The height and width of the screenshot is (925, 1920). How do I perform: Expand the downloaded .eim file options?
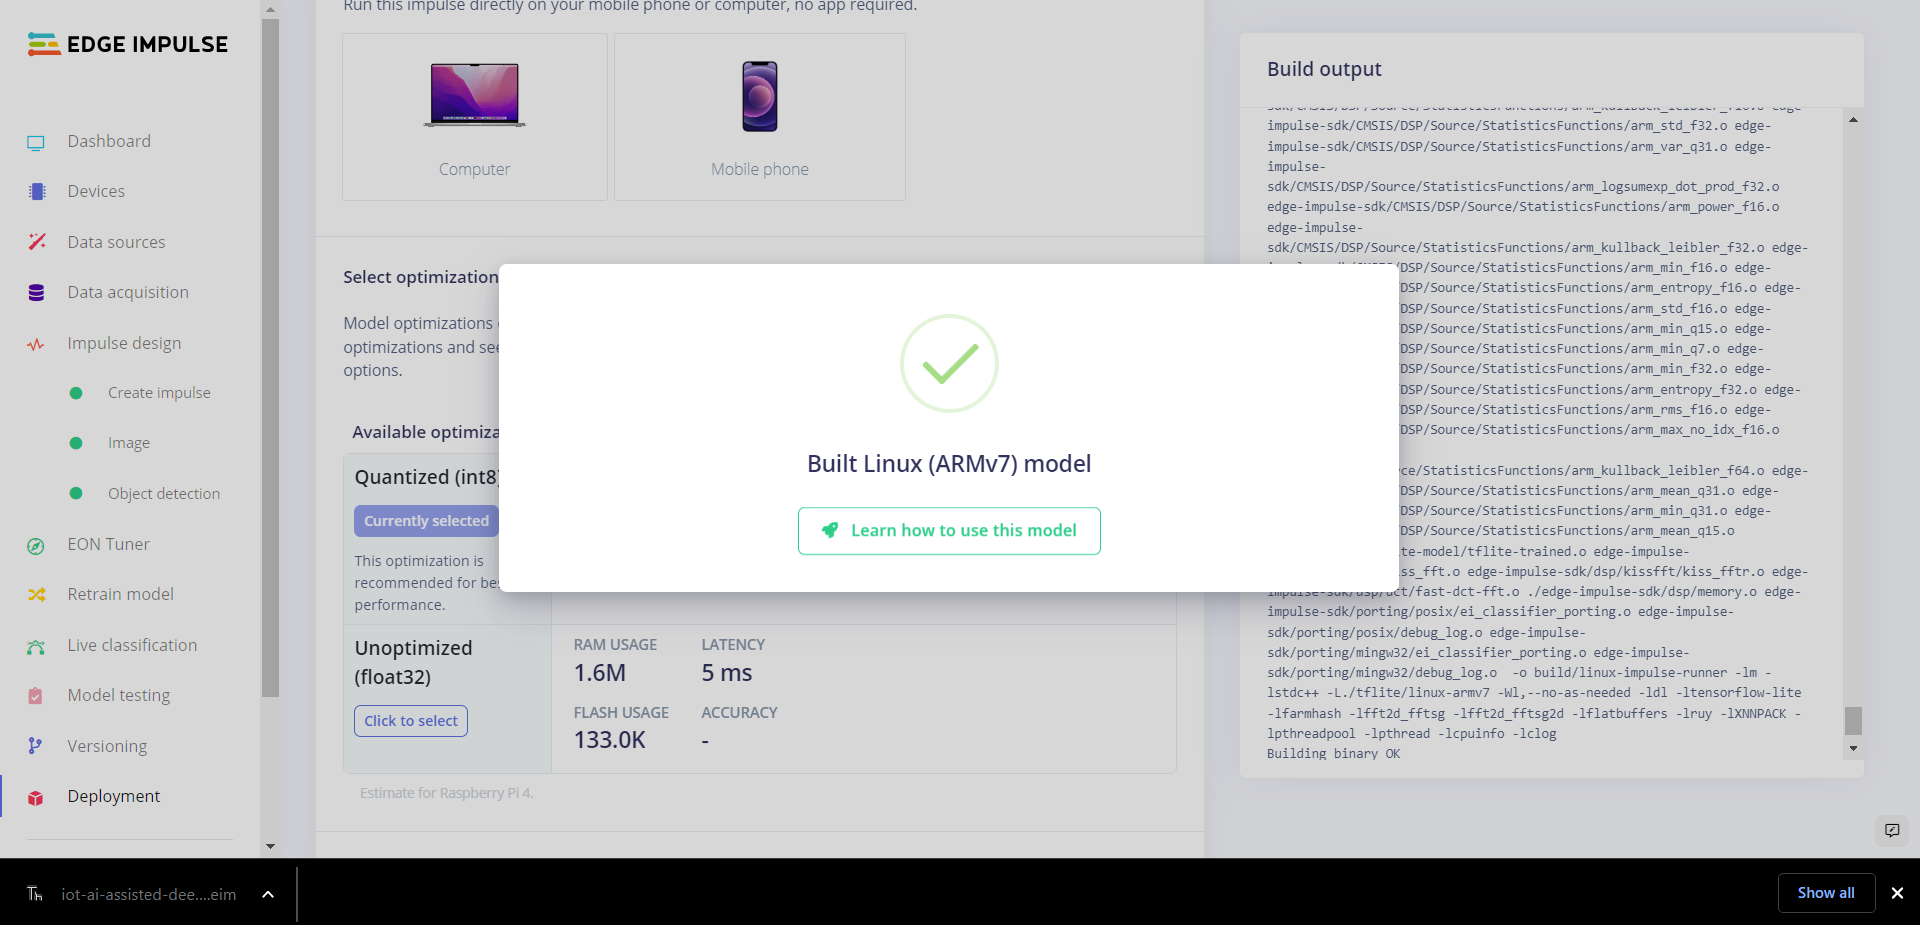pyautogui.click(x=268, y=894)
